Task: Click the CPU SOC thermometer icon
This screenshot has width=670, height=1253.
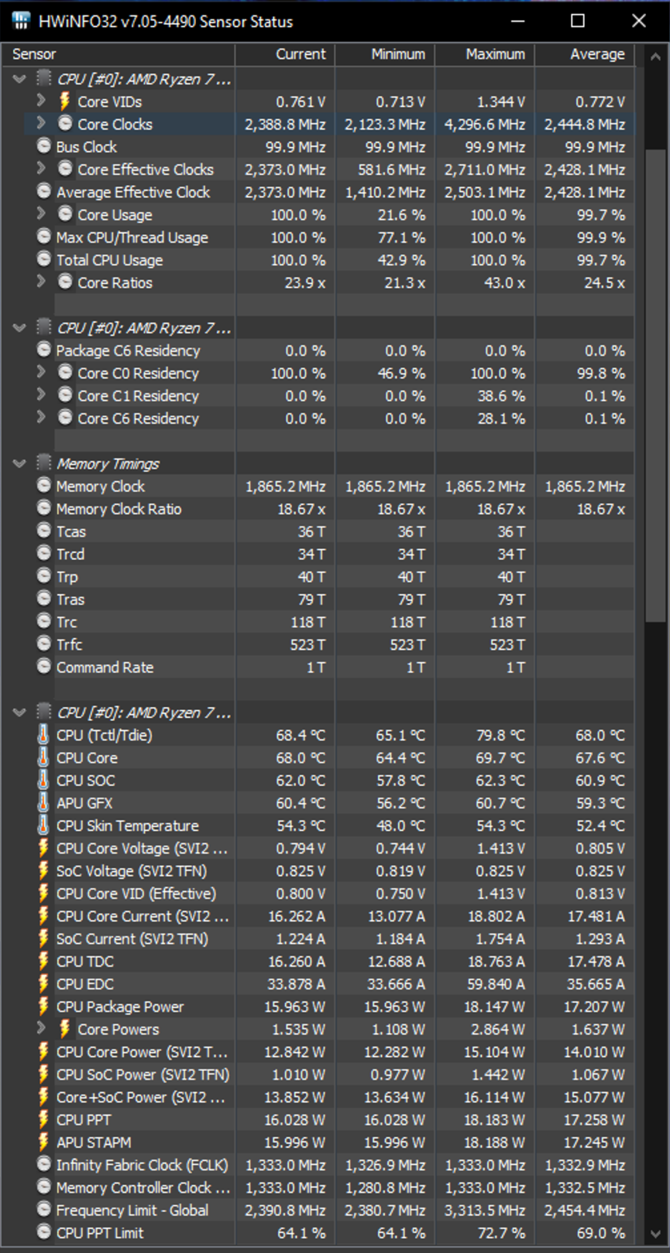Action: (44, 780)
